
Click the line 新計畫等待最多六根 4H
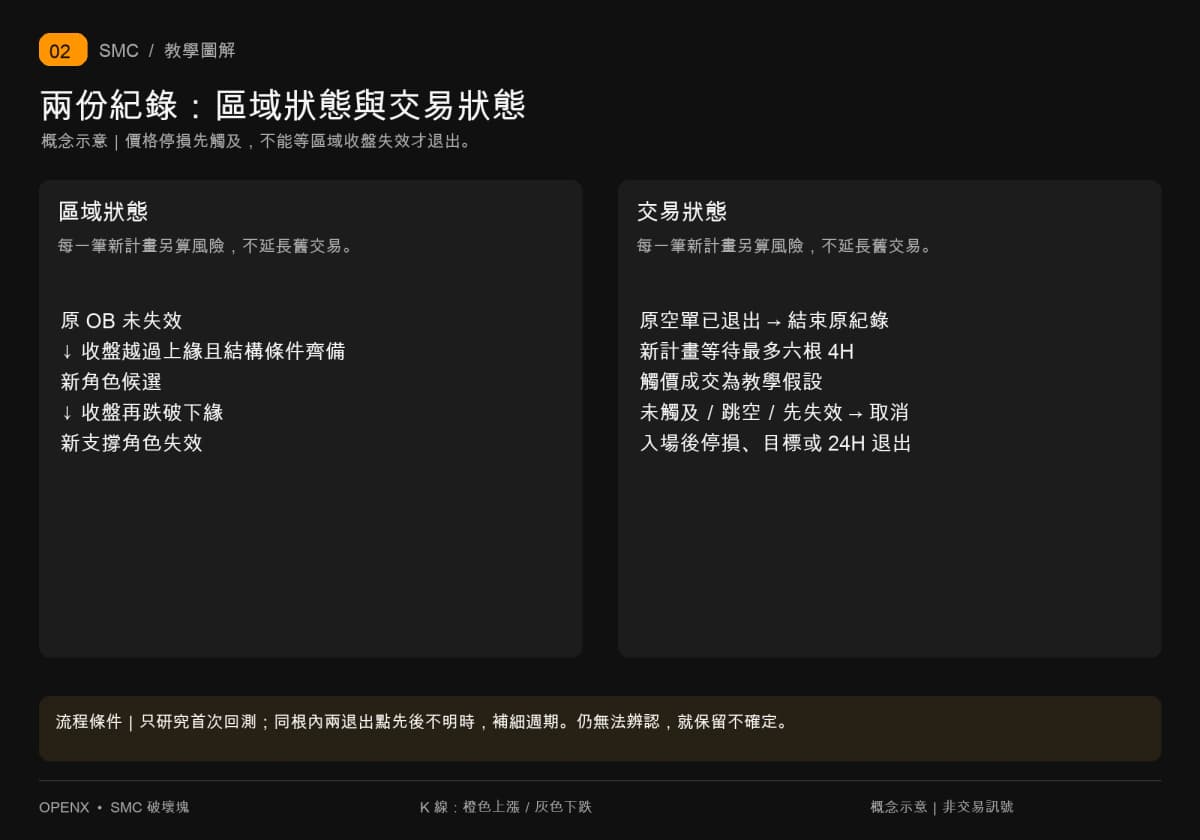coord(747,351)
